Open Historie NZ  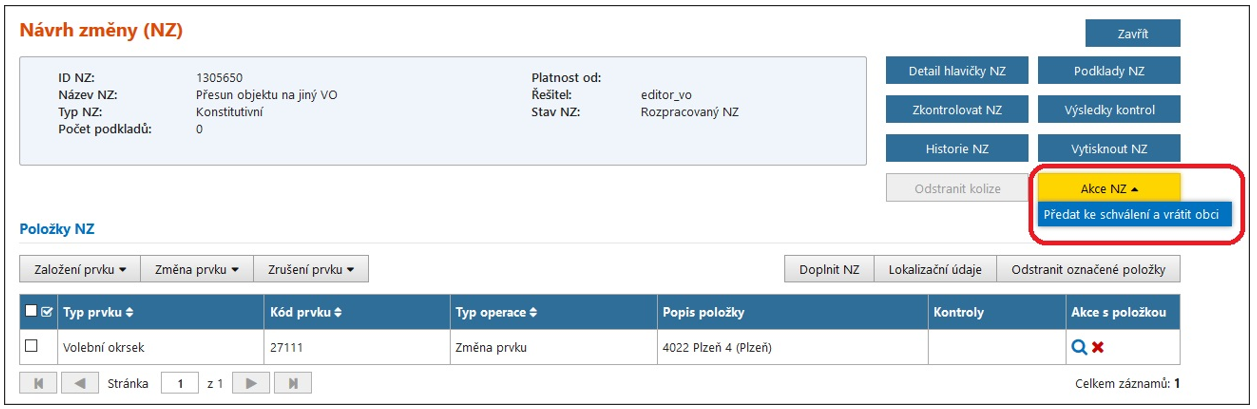956,149
